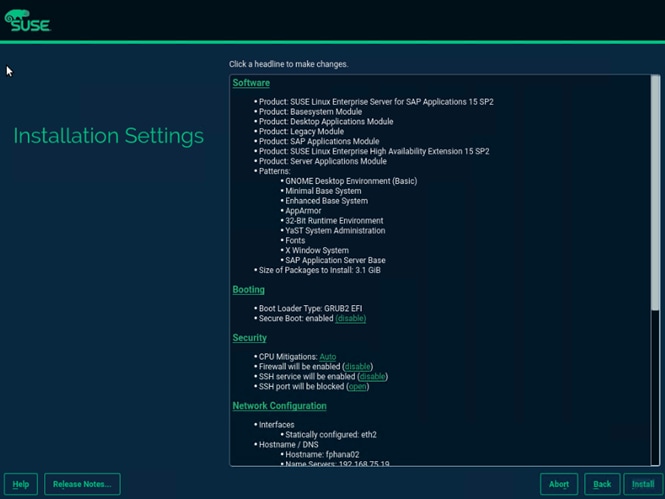
Task: Select '32-Bit Runtime Environment' pattern
Action: [x=334, y=221]
